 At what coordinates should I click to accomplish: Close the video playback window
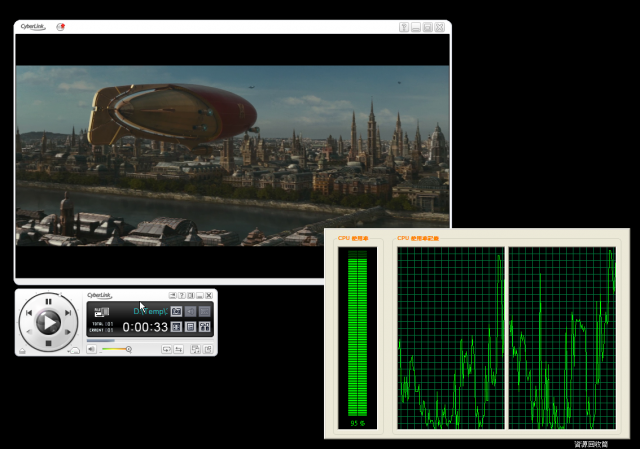point(439,27)
